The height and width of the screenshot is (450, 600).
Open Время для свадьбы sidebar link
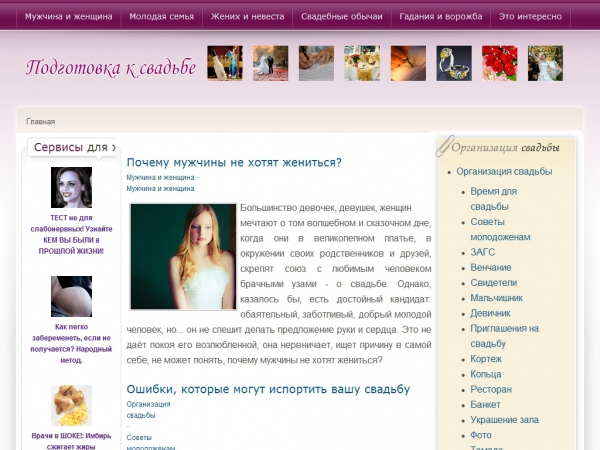(x=494, y=199)
